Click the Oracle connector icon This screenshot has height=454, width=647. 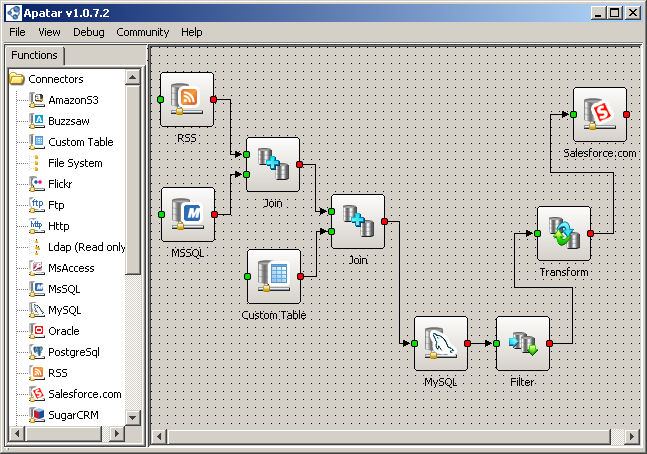[37, 331]
